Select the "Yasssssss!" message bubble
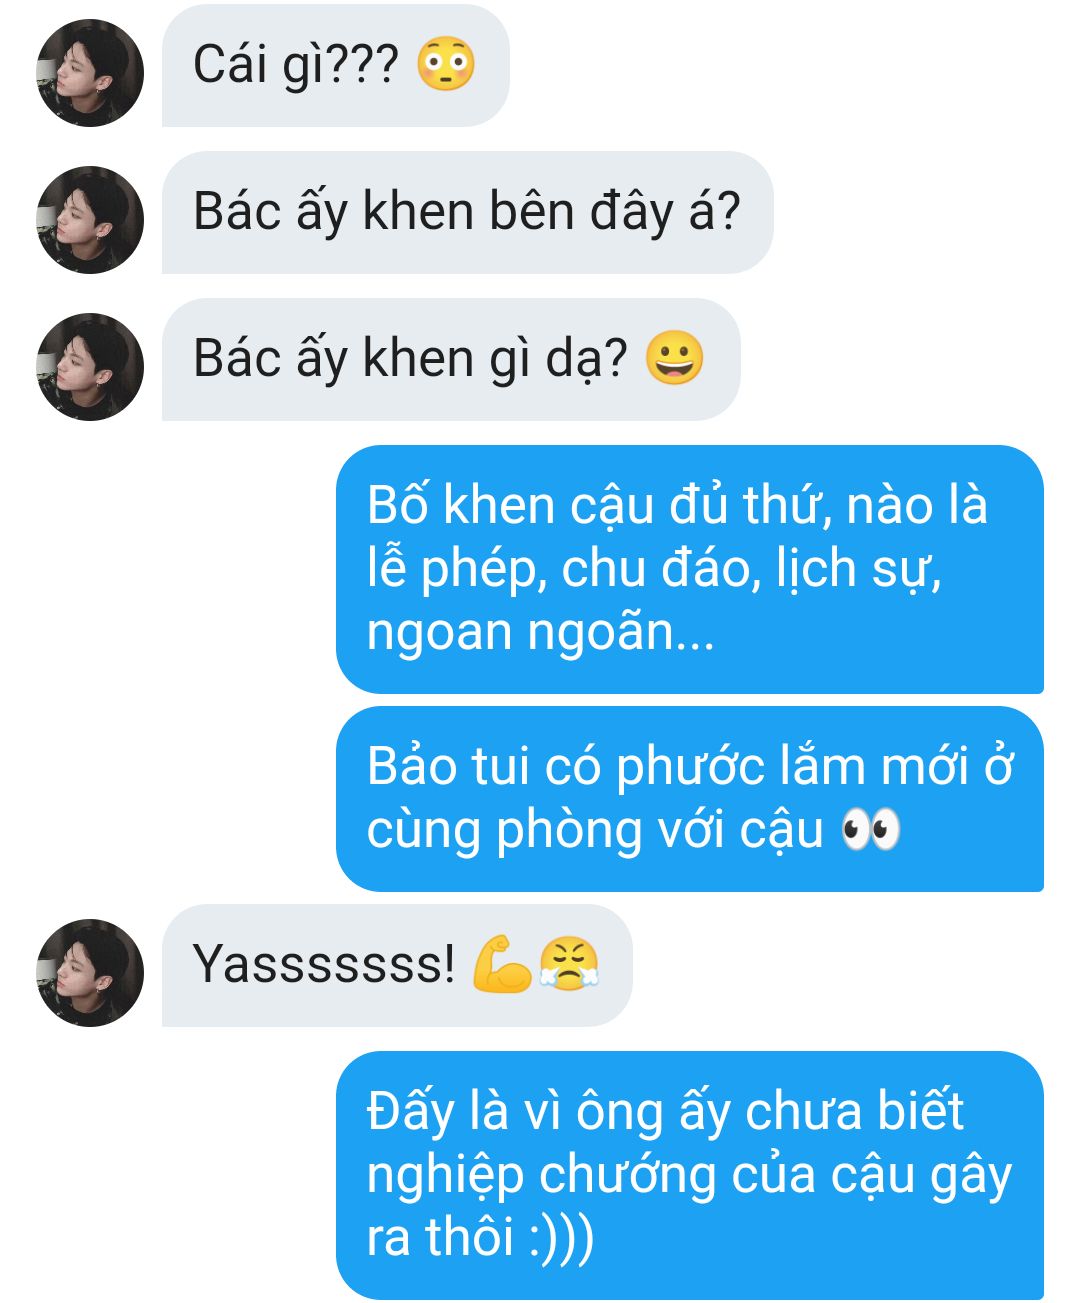 click(x=397, y=965)
